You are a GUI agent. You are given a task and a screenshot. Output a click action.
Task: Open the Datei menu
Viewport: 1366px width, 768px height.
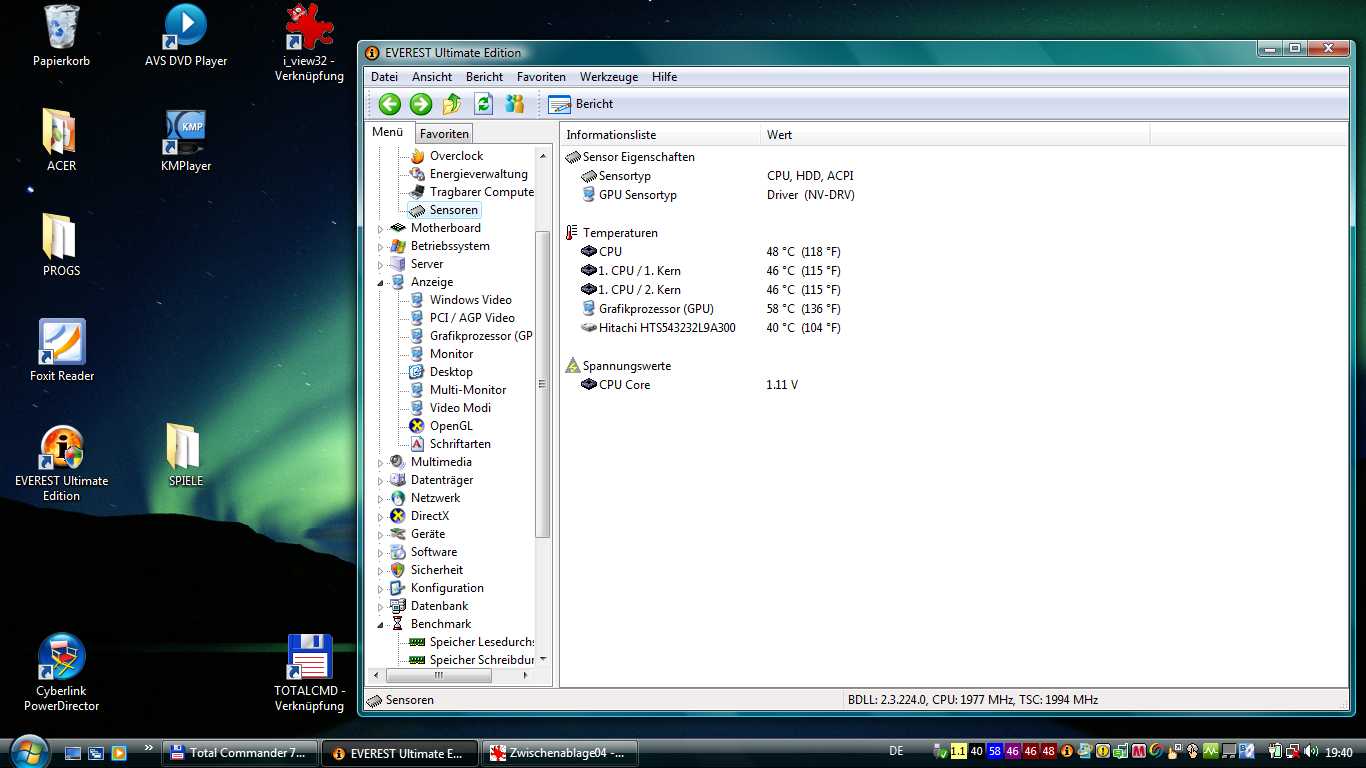pos(384,77)
